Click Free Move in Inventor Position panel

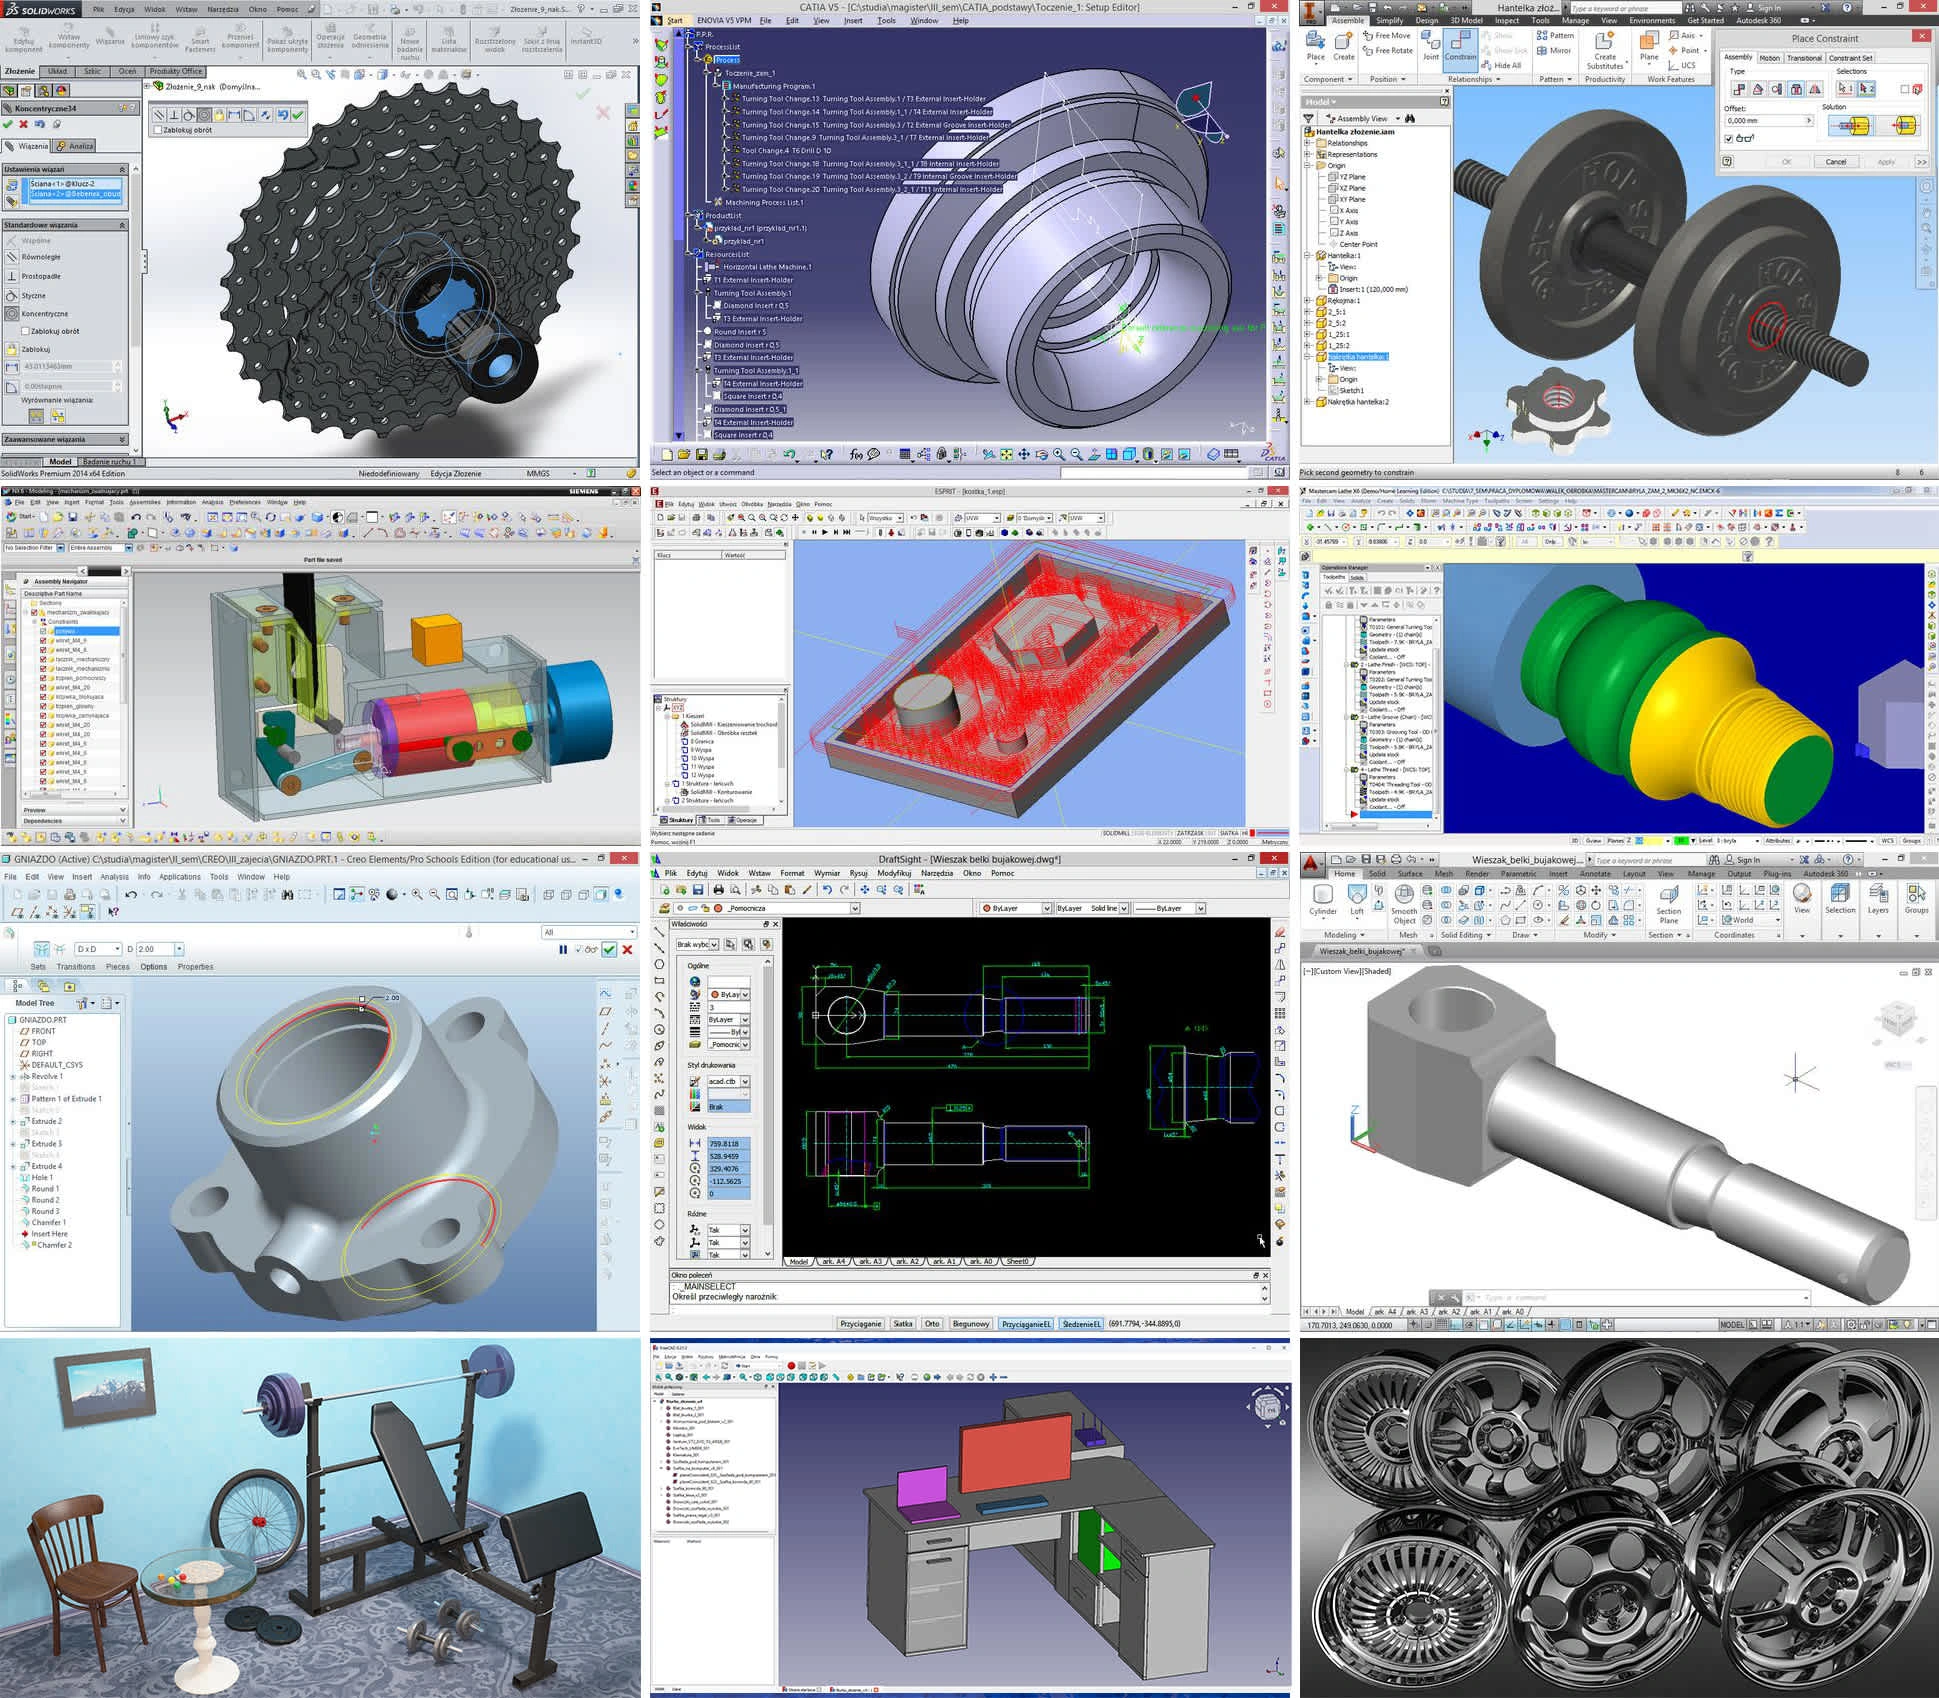tap(1385, 35)
